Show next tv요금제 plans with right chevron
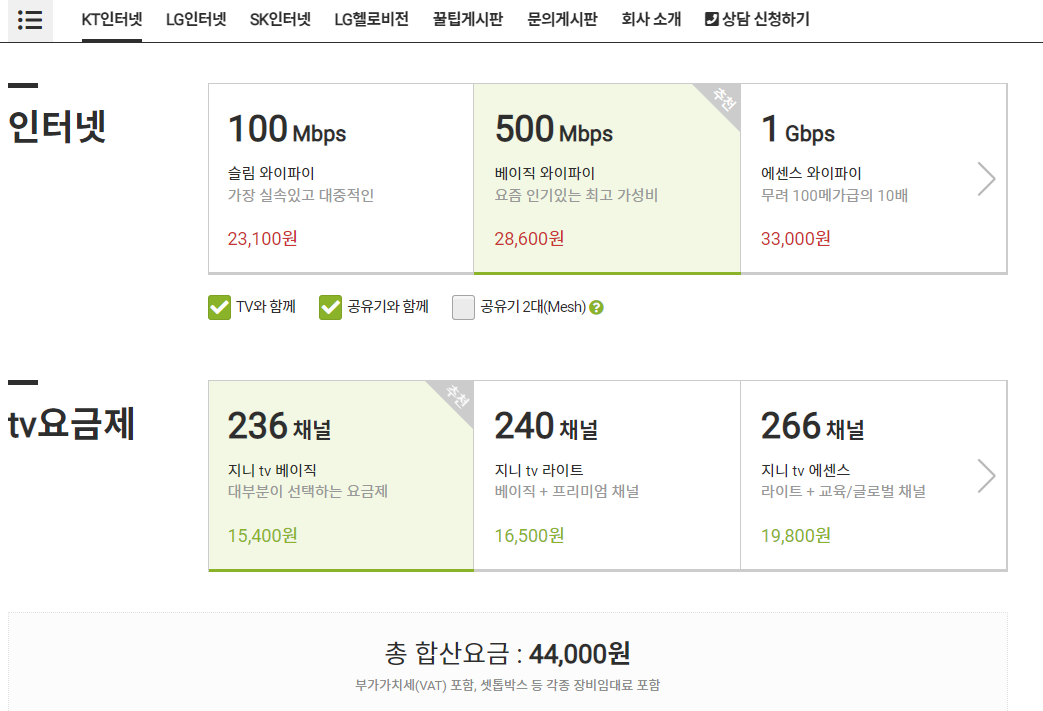This screenshot has width=1043, height=711. 986,476
